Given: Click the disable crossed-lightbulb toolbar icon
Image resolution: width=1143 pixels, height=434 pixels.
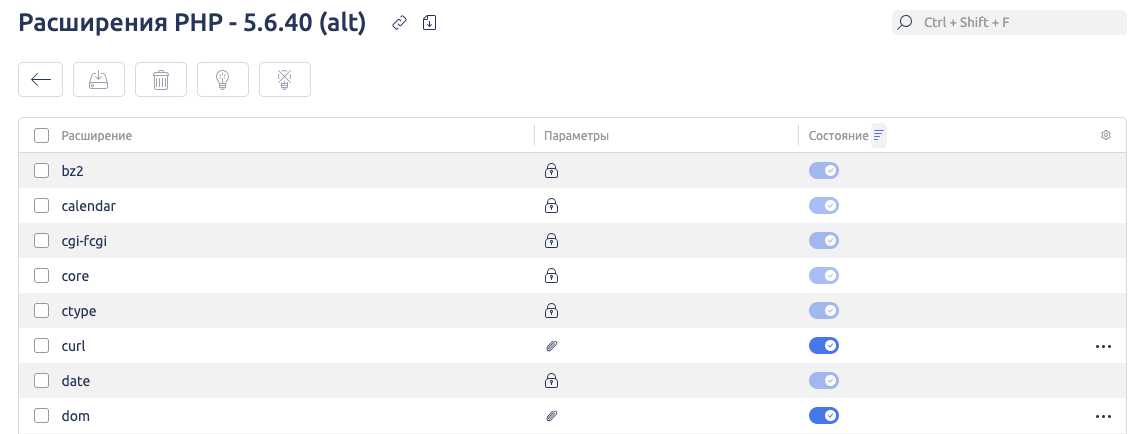Looking at the screenshot, I should click(285, 81).
